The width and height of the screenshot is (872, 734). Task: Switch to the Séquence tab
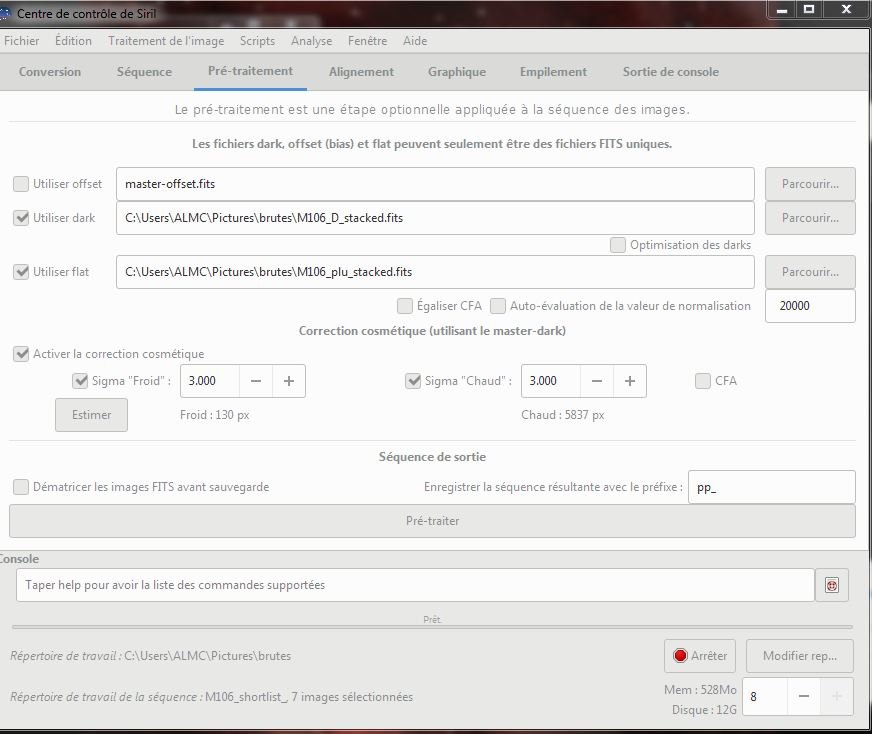[x=144, y=72]
